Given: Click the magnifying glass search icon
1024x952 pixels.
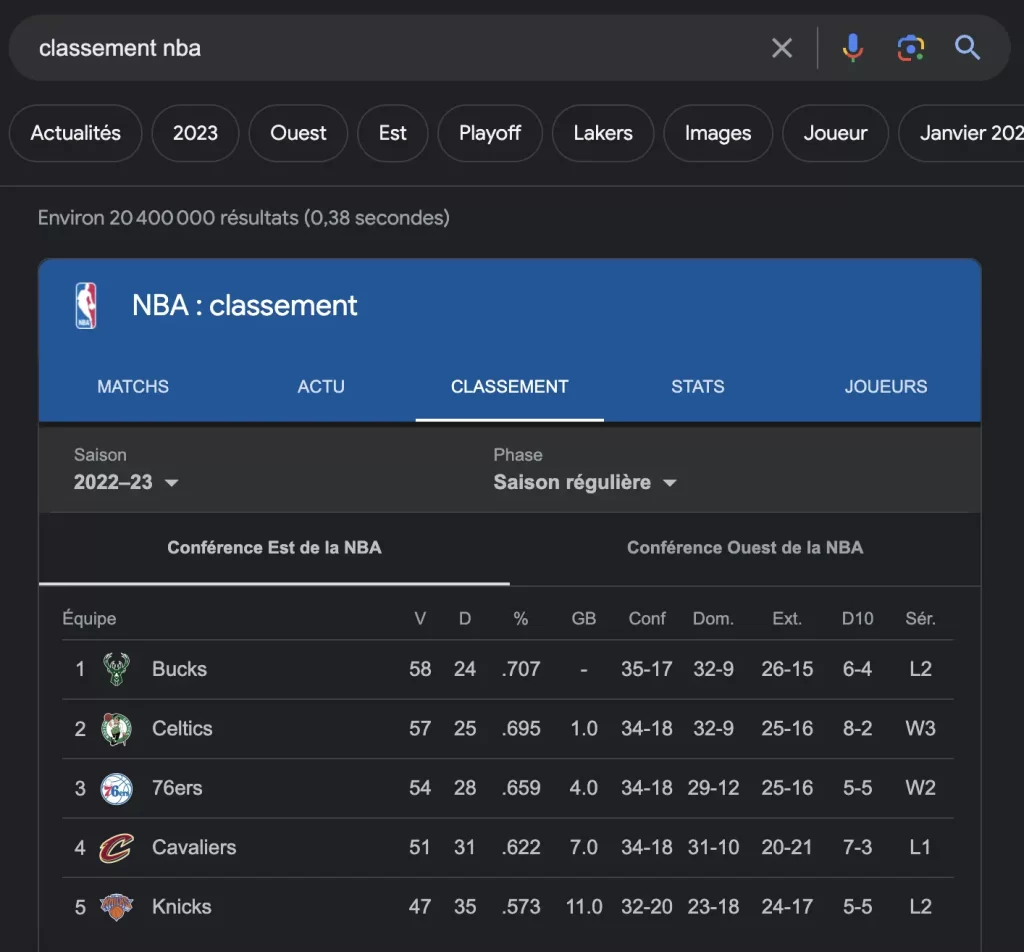Looking at the screenshot, I should coord(967,48).
